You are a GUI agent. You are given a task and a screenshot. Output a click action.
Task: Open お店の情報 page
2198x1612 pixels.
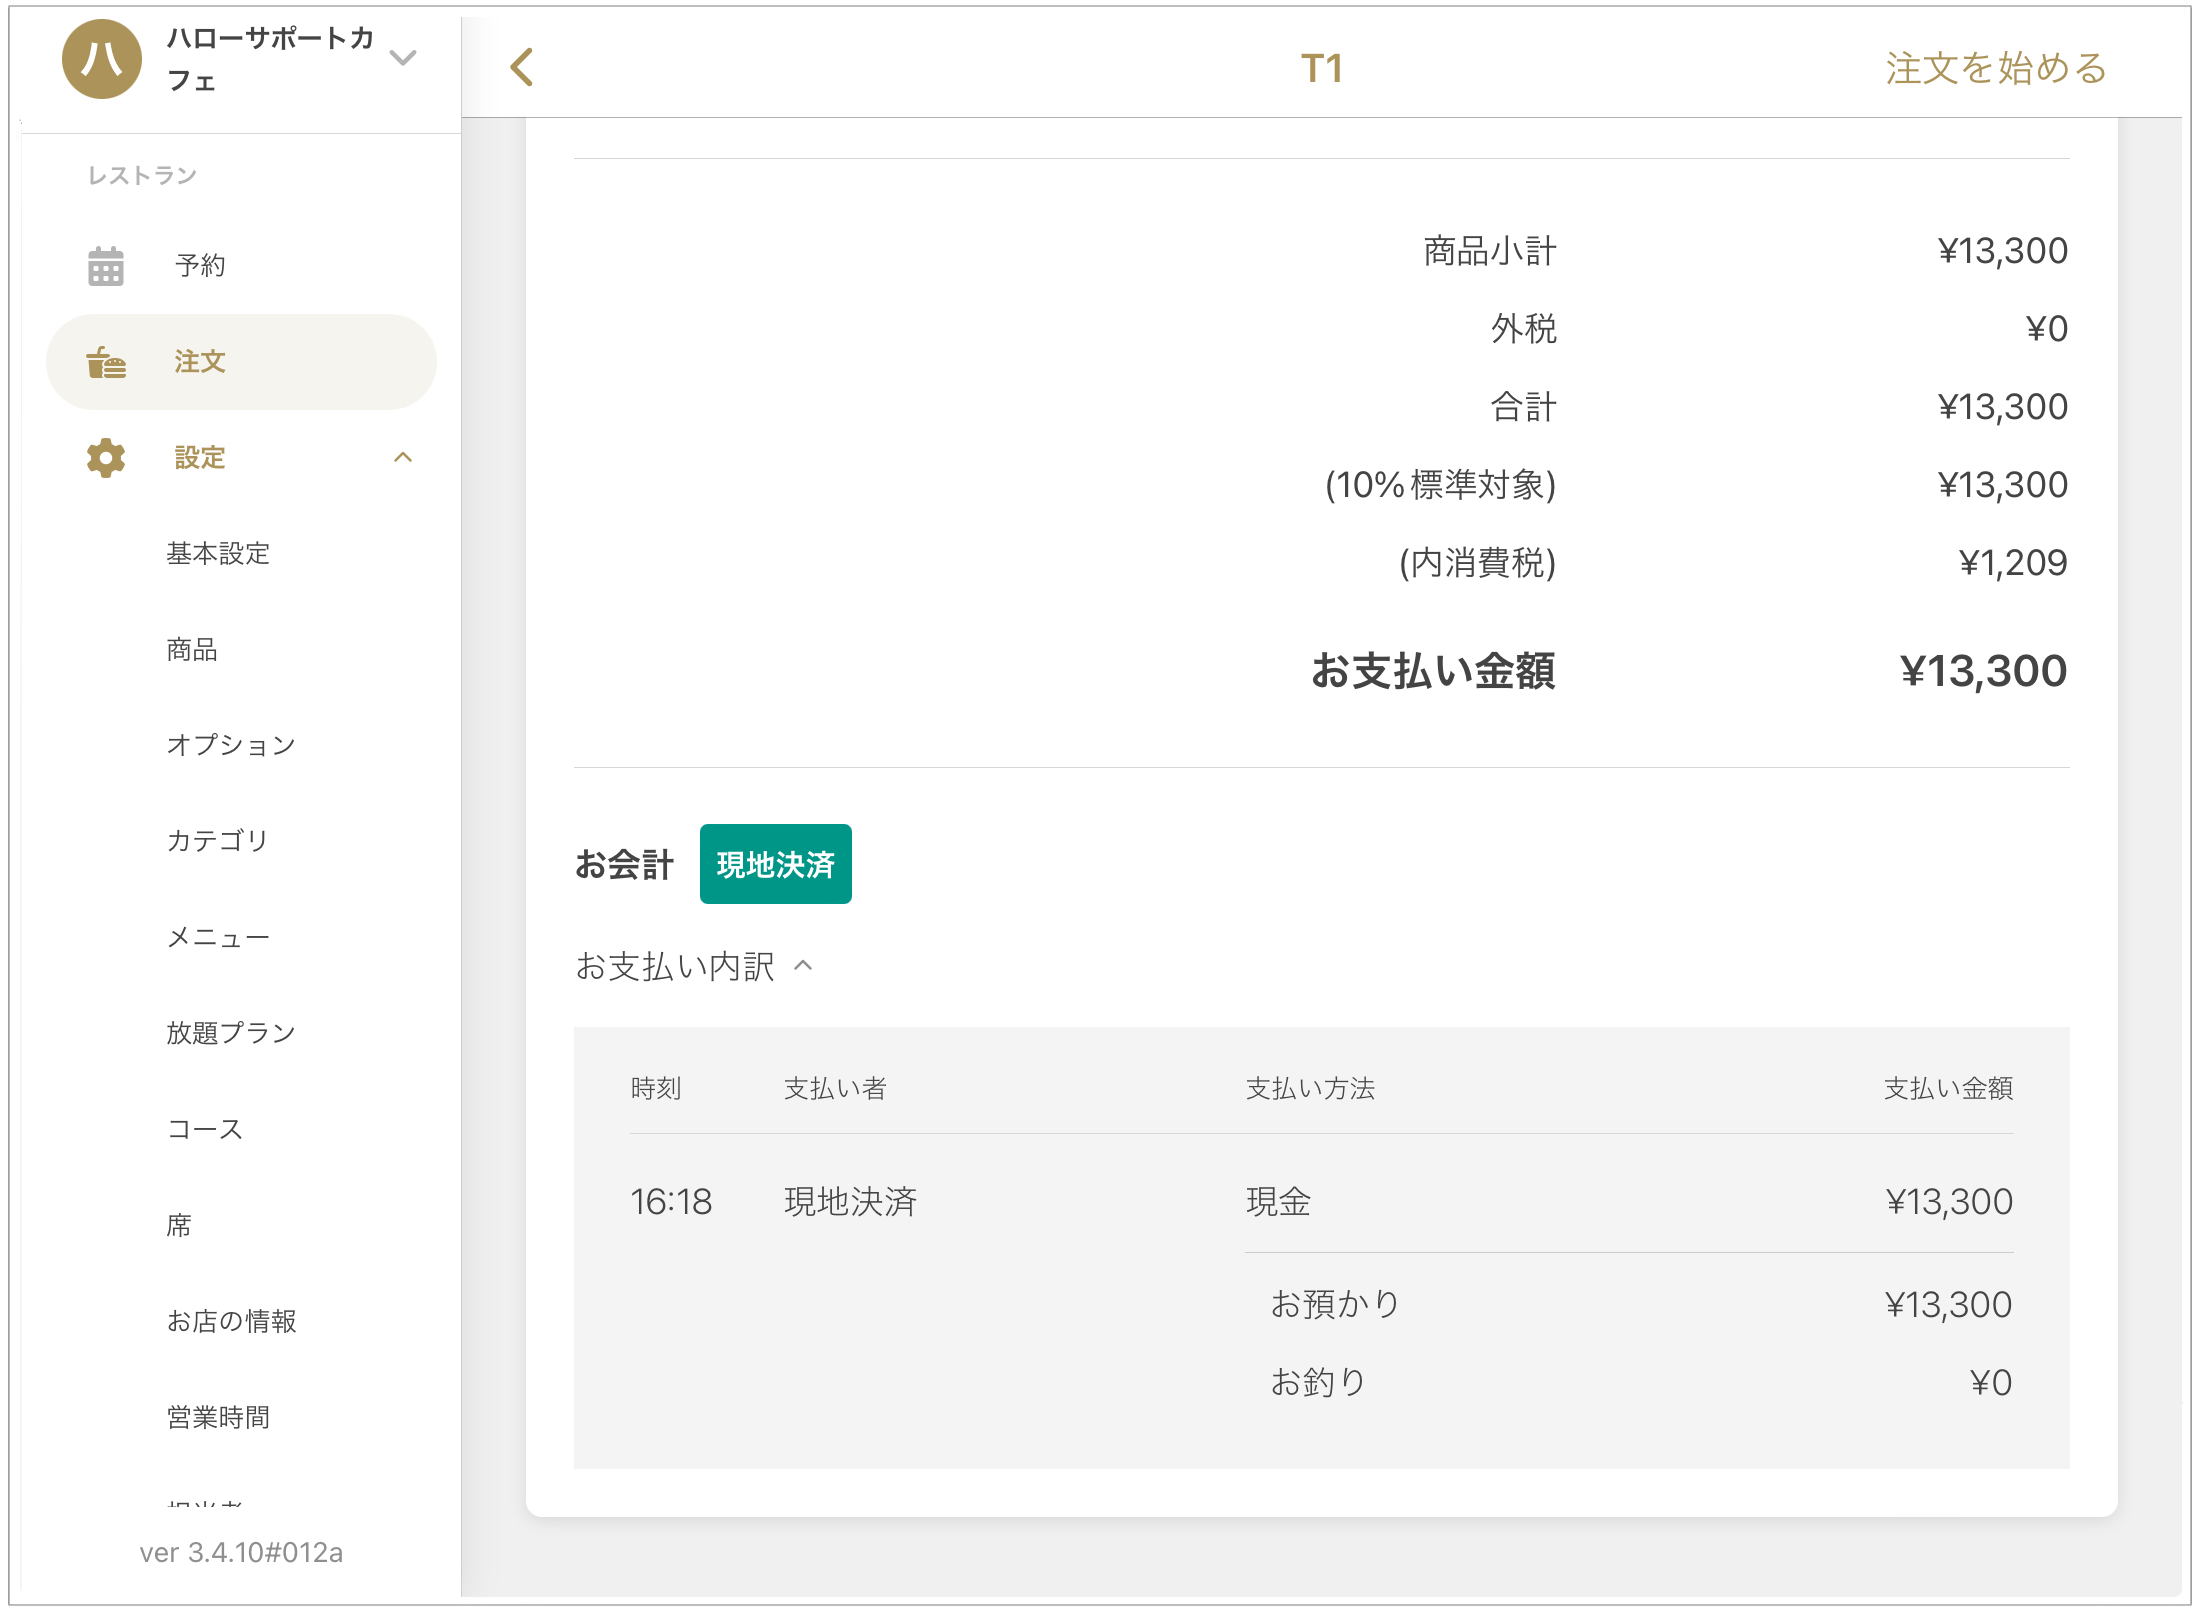click(x=231, y=1321)
